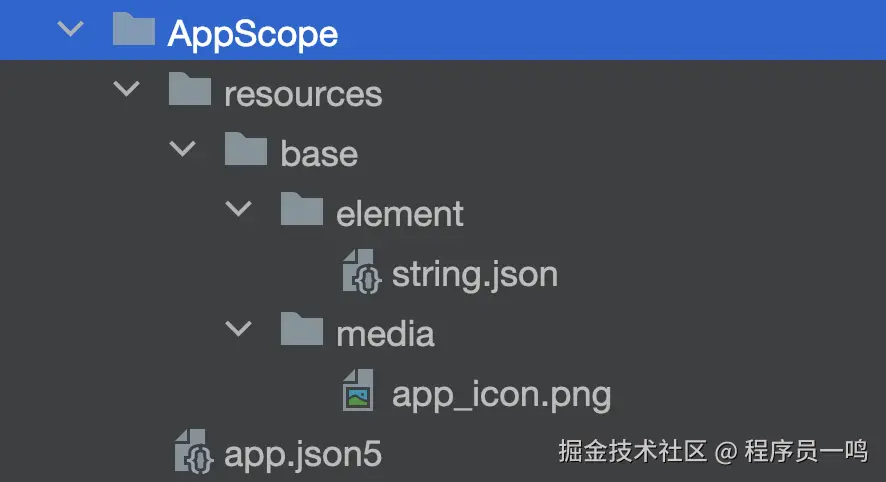The width and height of the screenshot is (886, 482).
Task: Click the app_icon.png image file icon
Action: pos(360,392)
